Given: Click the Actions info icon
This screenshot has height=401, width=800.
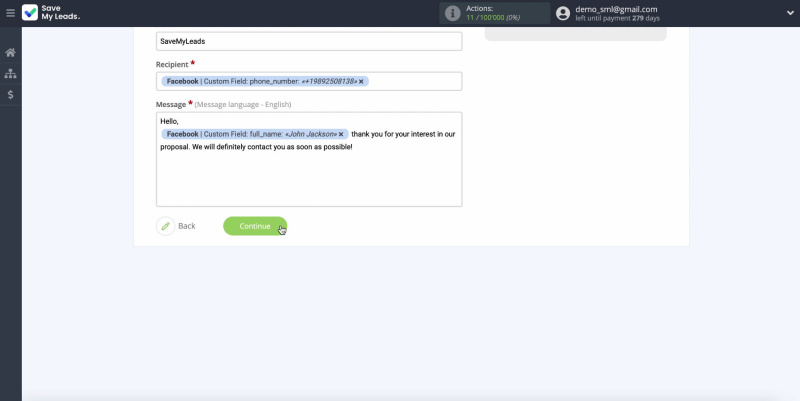Looking at the screenshot, I should point(453,13).
